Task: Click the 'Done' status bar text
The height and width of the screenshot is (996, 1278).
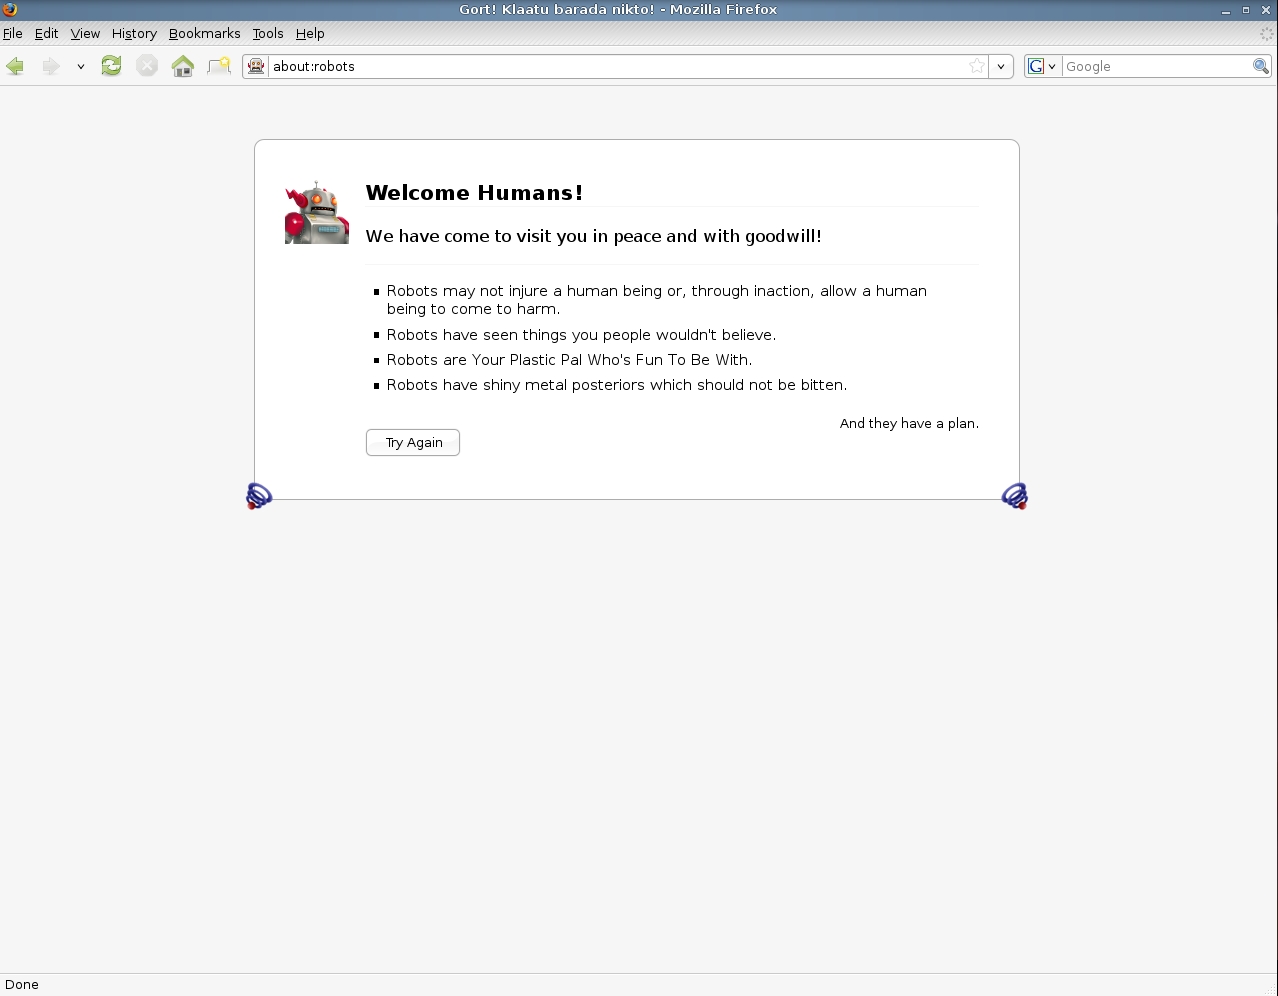Action: (x=22, y=985)
